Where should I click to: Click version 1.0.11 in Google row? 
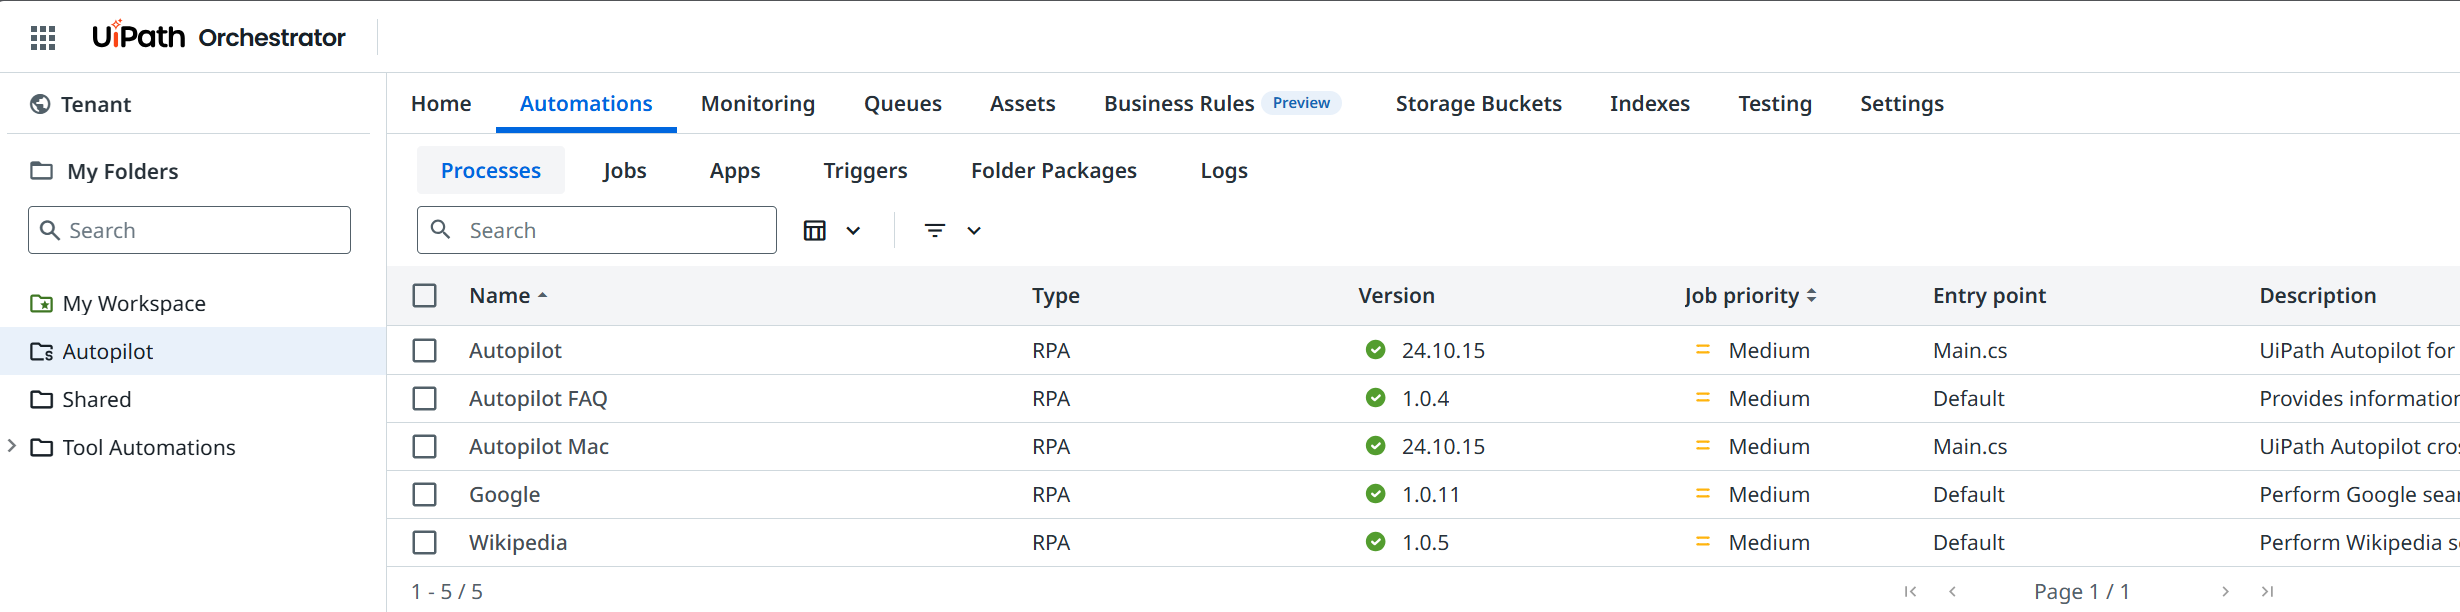pos(1431,494)
